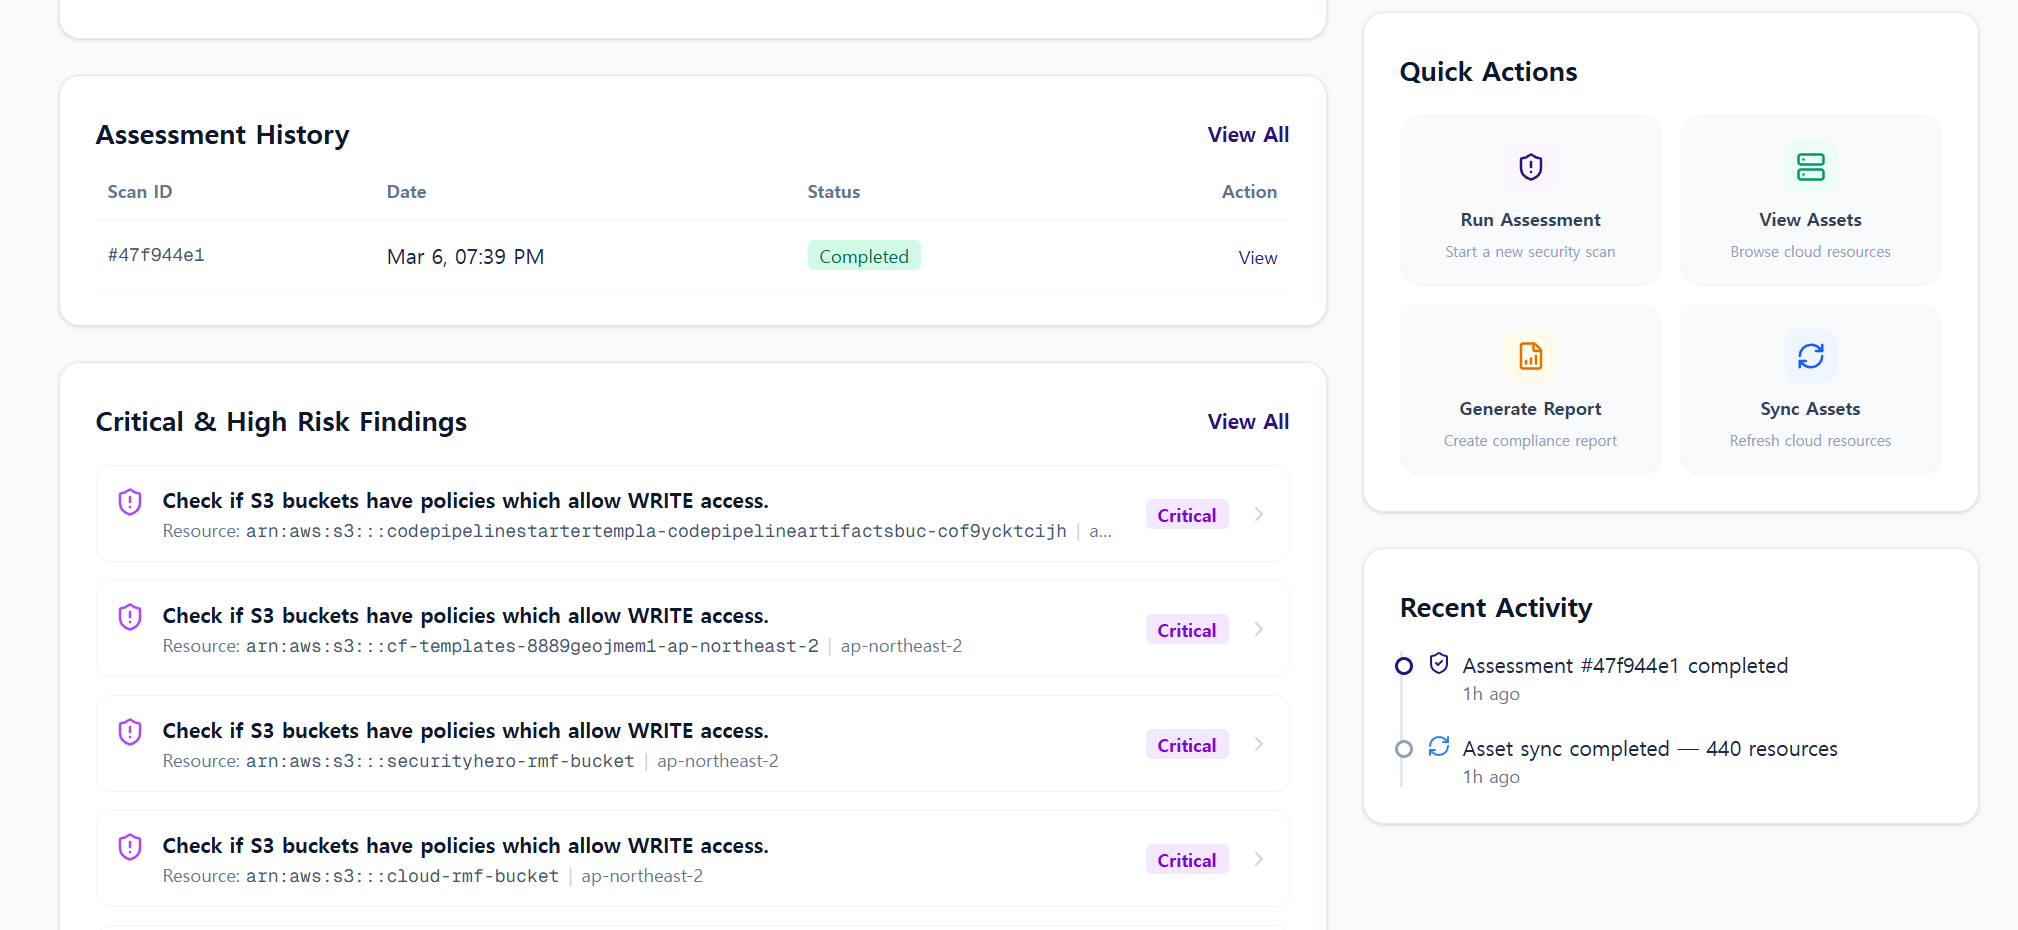
Task: Click the Generate Report chart icon
Action: [x=1530, y=355]
